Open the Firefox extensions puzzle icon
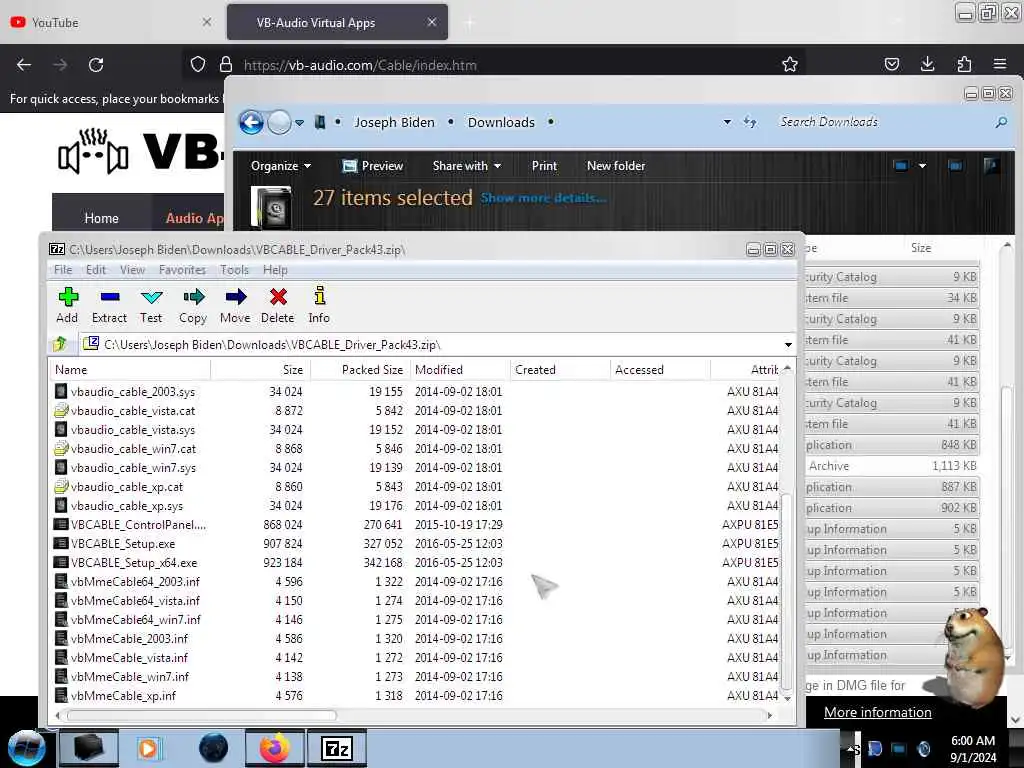1024x768 pixels. coord(964,64)
